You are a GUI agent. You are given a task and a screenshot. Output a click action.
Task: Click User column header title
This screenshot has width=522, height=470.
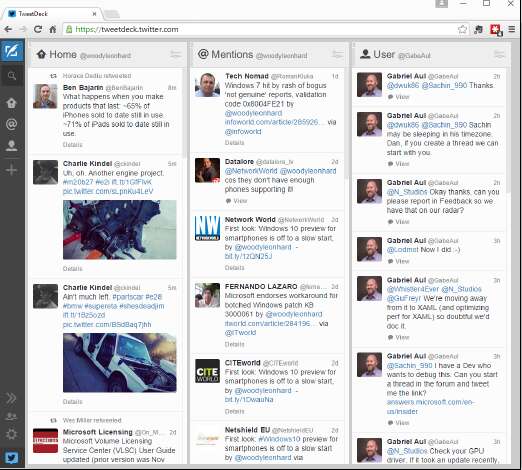click(384, 54)
